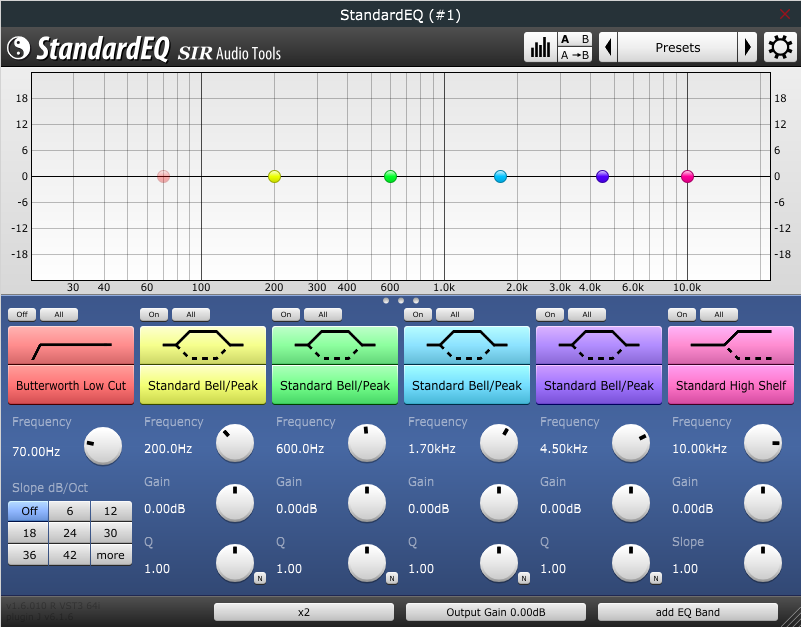Click All button above purple band
Image resolution: width=801 pixels, height=627 pixels.
(587, 314)
